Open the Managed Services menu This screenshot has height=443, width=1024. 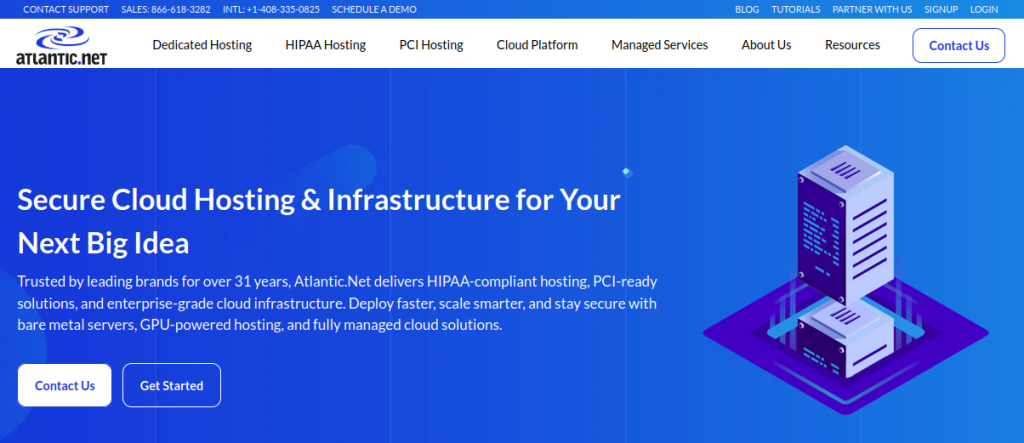[x=660, y=45]
